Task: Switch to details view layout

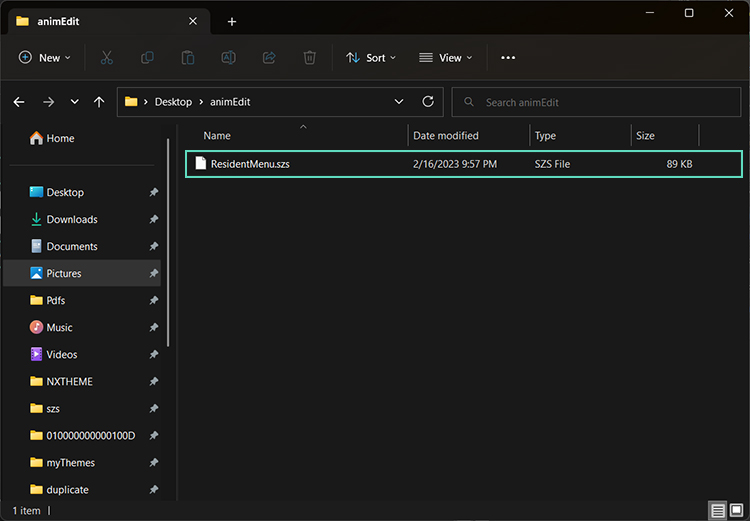Action: 718,511
